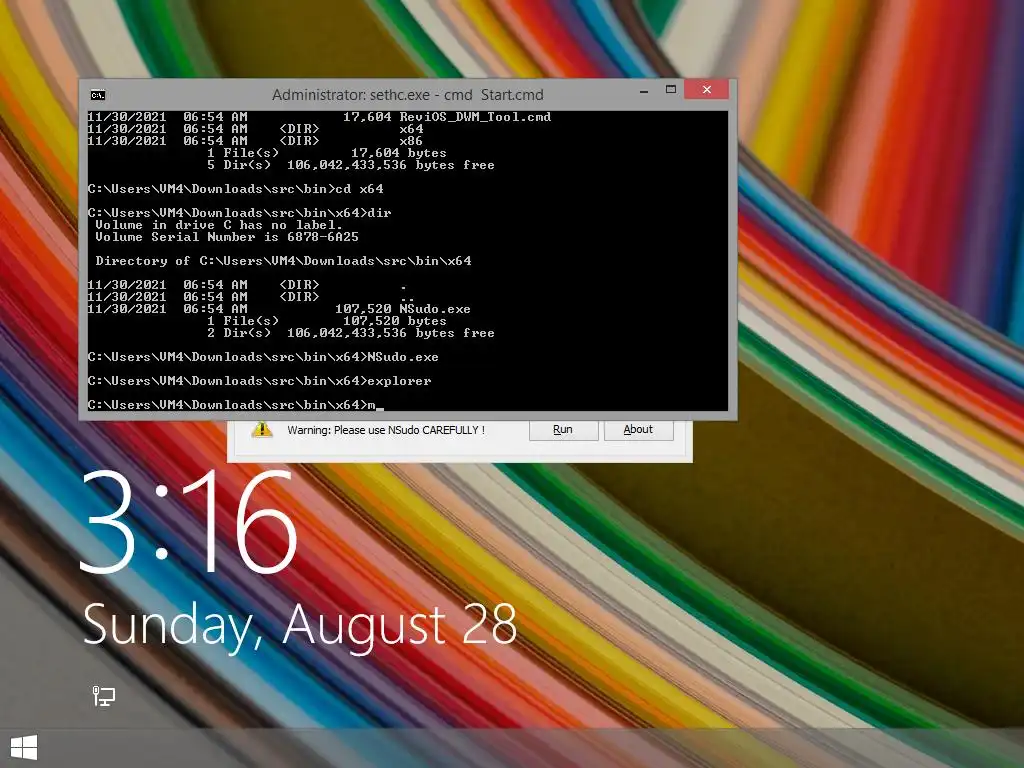The width and height of the screenshot is (1024, 768).
Task: Click the 'Volume in drive C has no label.' line
Action: [x=219, y=225]
